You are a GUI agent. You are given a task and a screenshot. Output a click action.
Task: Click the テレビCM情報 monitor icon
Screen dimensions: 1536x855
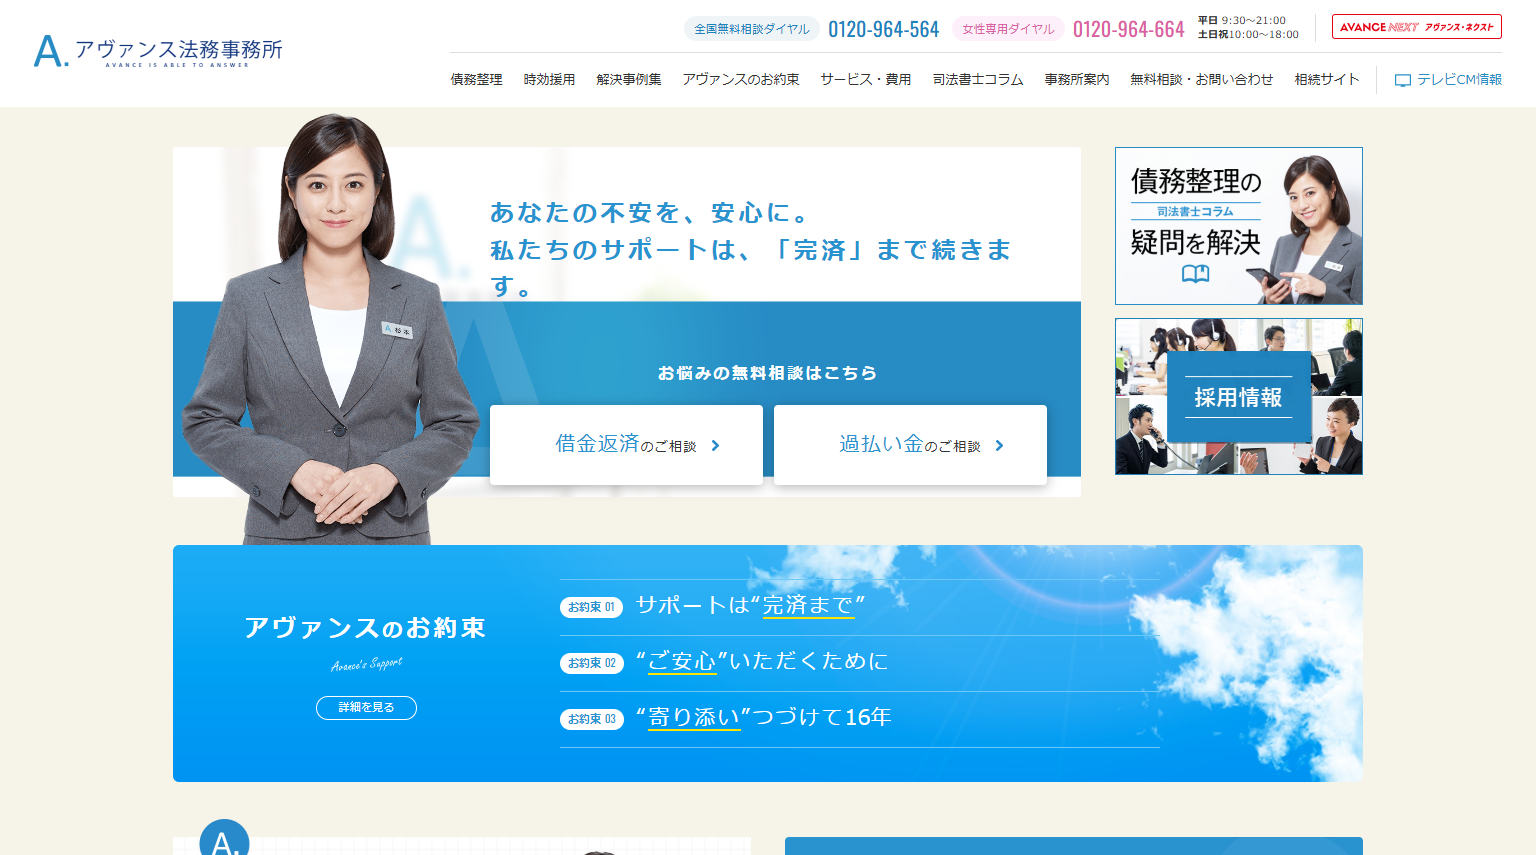pyautogui.click(x=1403, y=80)
